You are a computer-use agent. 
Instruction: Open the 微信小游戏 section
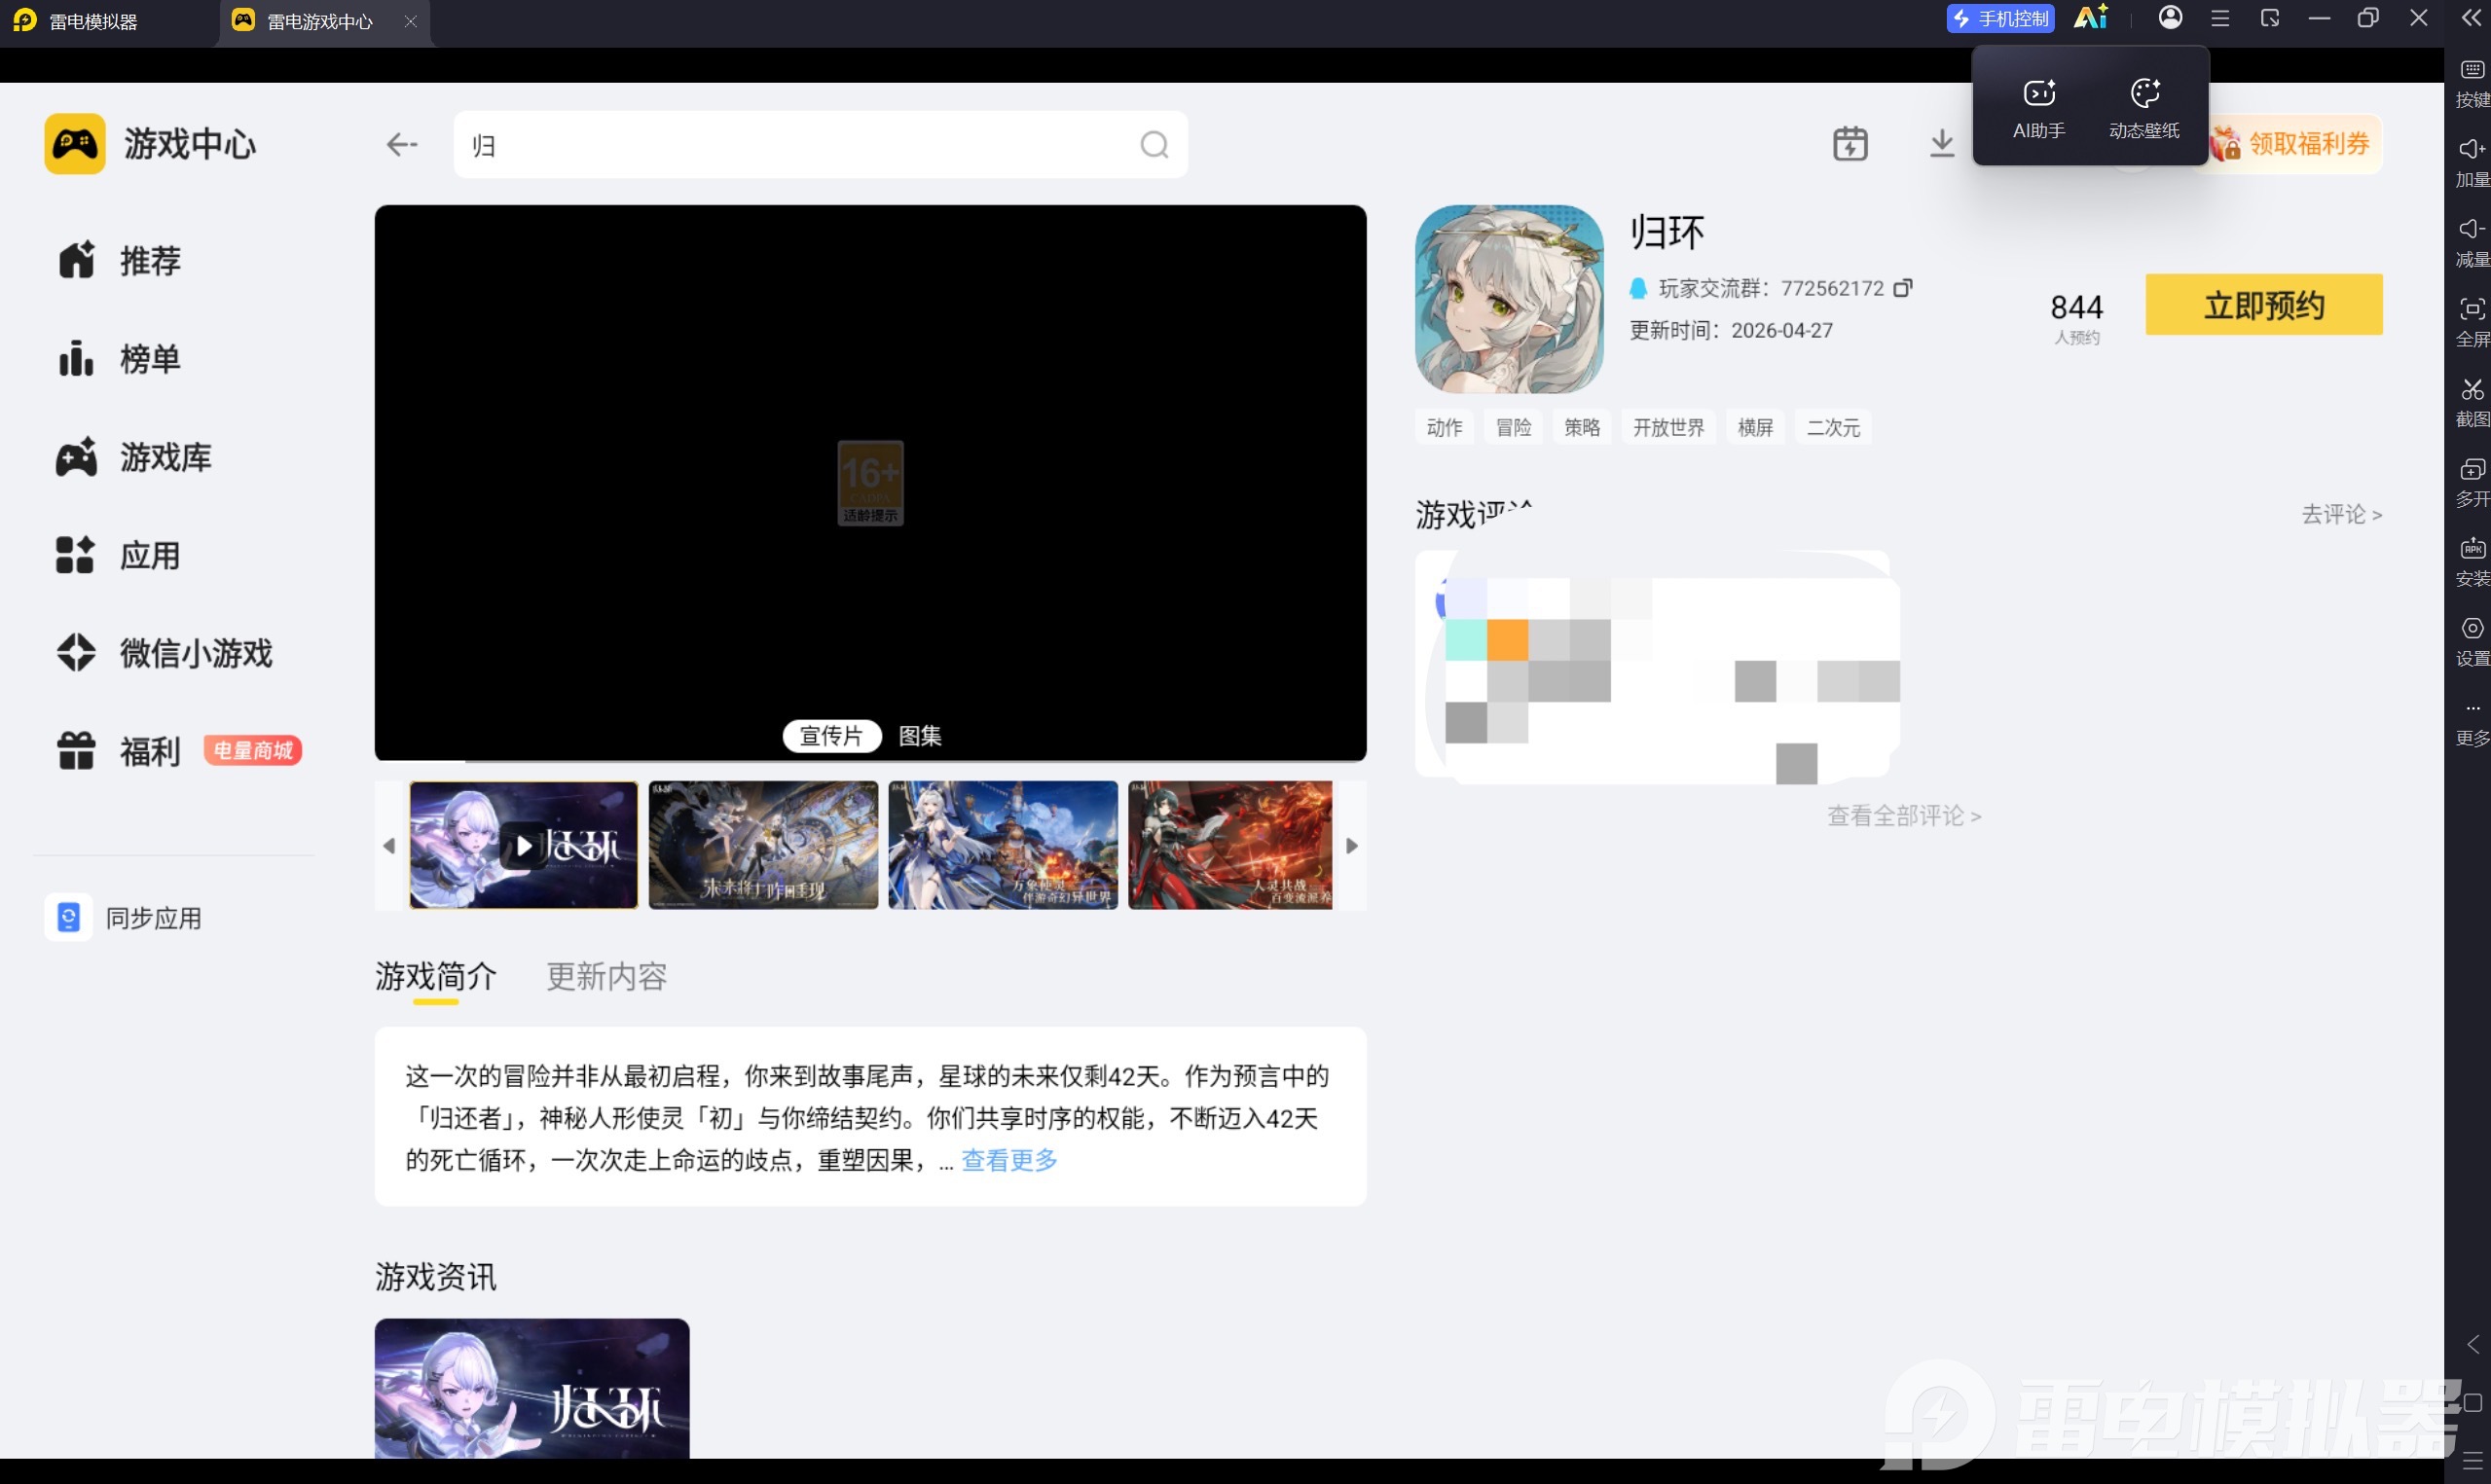click(x=165, y=653)
